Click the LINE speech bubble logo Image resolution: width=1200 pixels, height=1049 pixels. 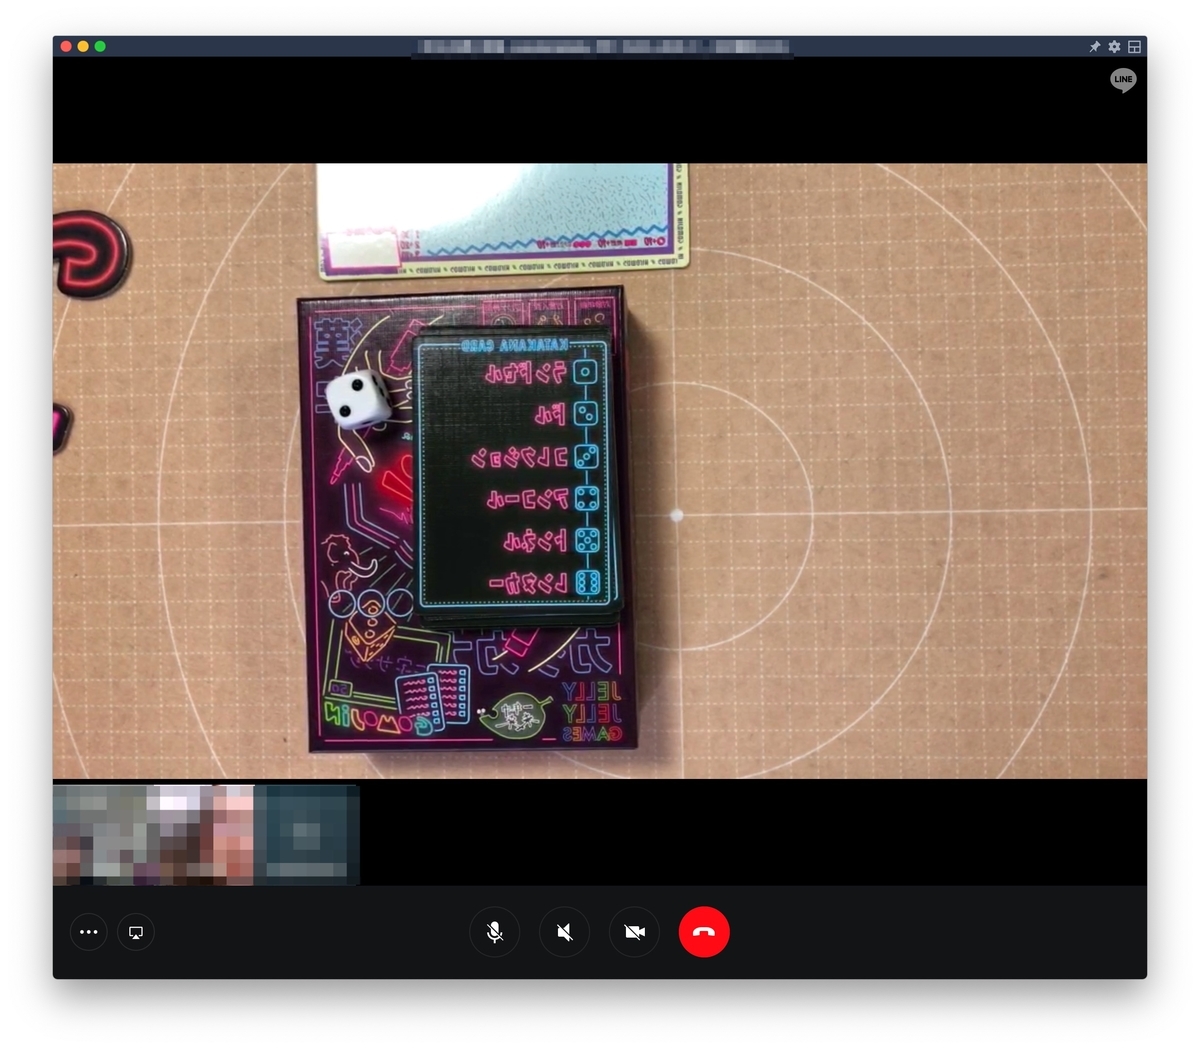coord(1123,80)
